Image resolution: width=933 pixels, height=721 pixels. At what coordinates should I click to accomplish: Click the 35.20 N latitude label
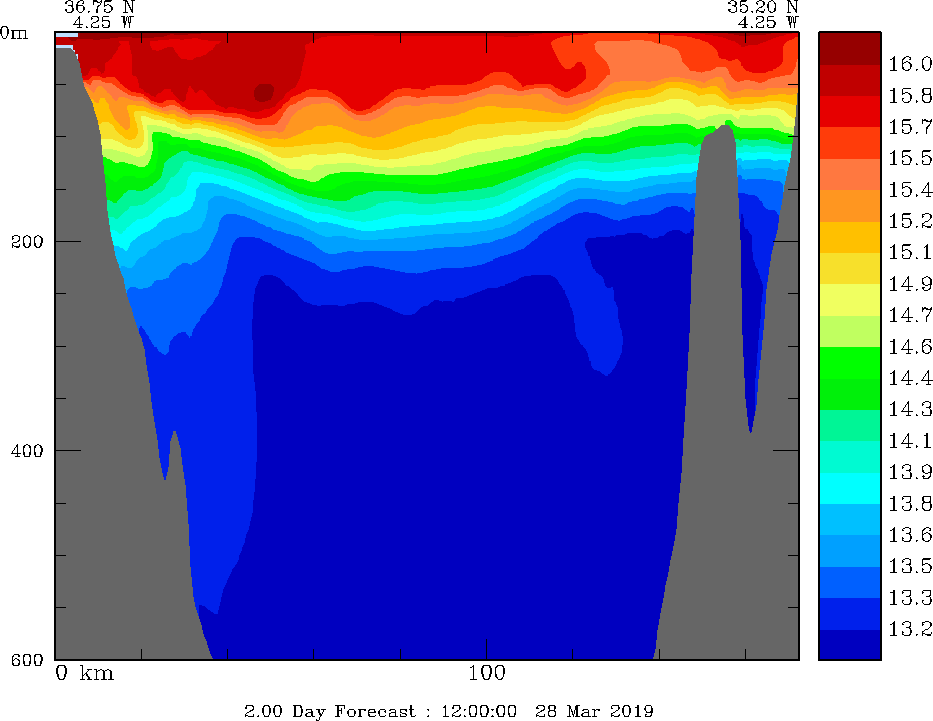pos(762,7)
